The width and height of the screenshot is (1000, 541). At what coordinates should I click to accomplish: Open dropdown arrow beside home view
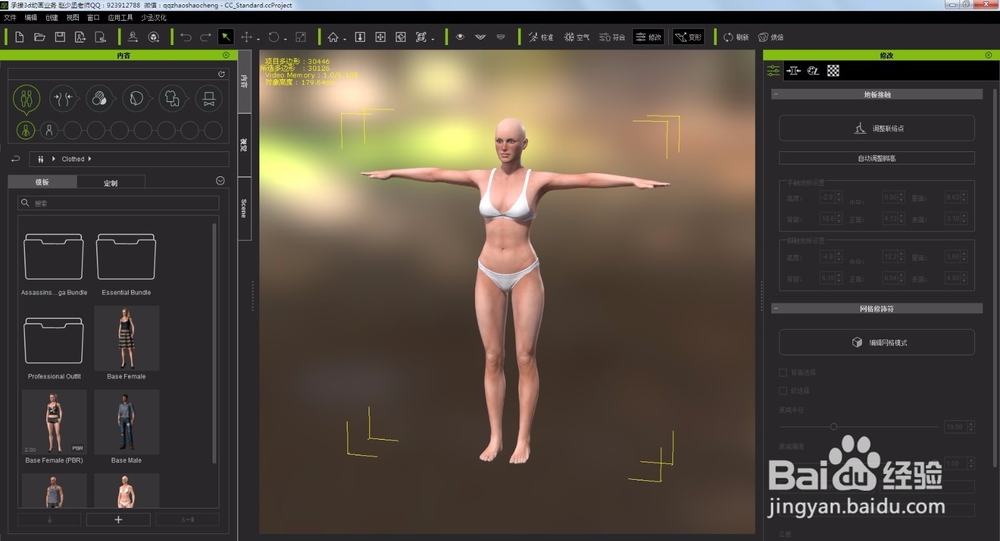point(344,39)
